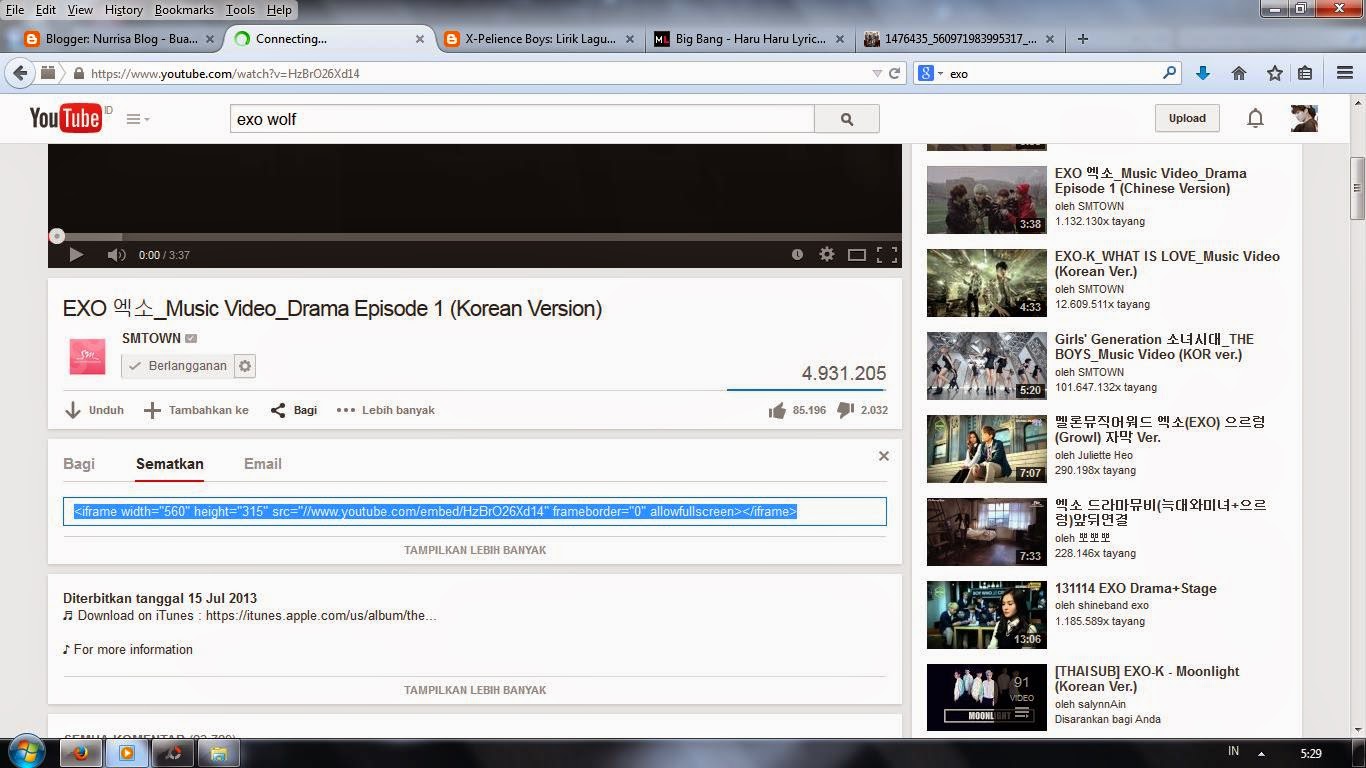Screen dimensions: 1366x768
Task: Open media player taskbar icon
Action: 127,753
